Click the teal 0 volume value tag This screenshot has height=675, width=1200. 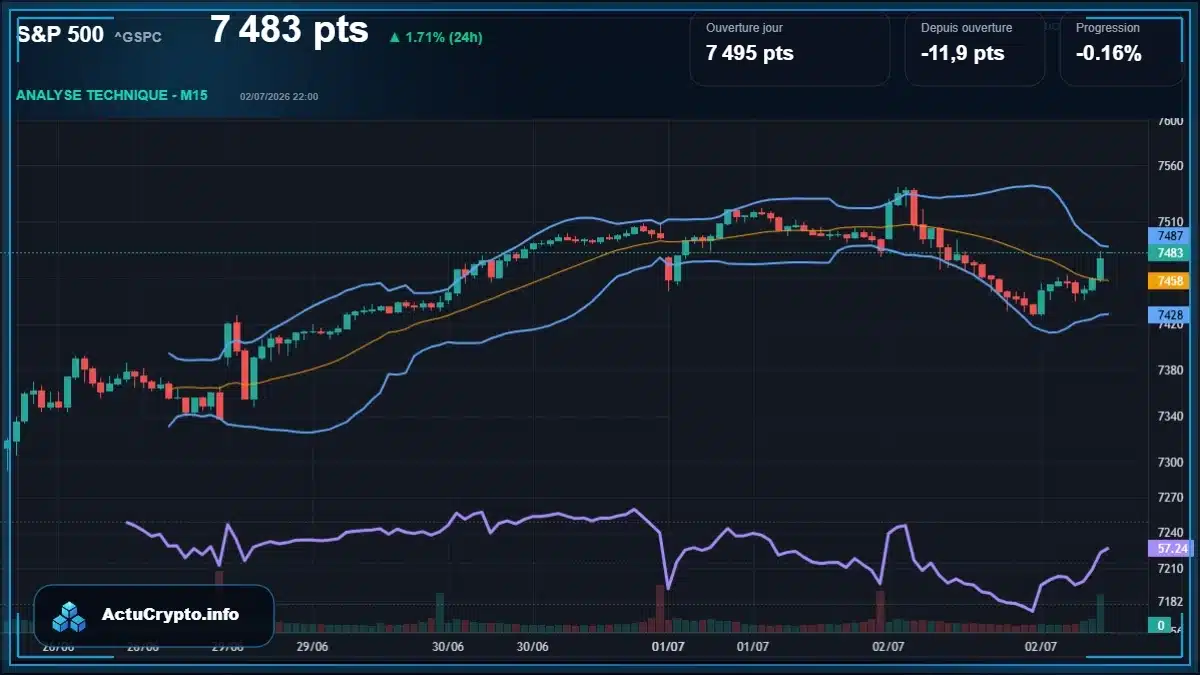coord(1162,626)
